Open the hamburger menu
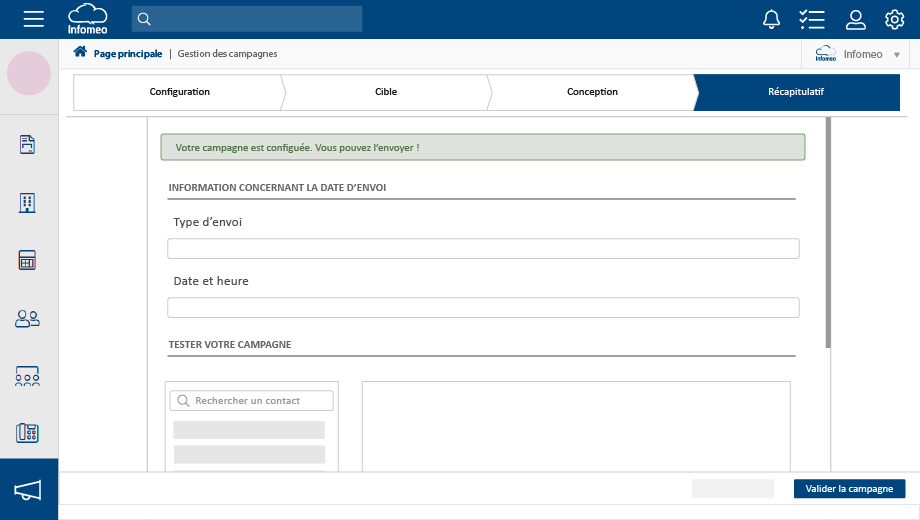920x520 pixels. click(x=33, y=19)
